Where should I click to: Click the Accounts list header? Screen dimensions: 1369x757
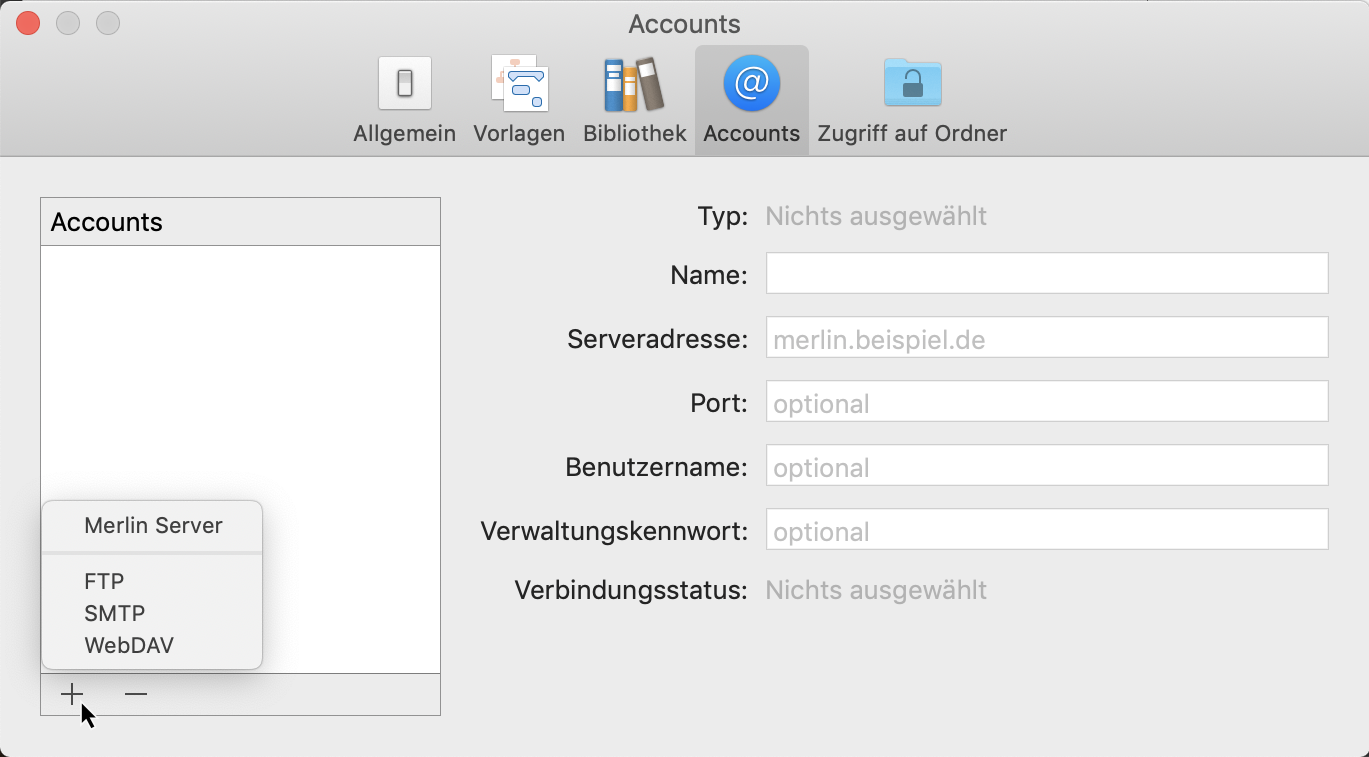tap(240, 221)
